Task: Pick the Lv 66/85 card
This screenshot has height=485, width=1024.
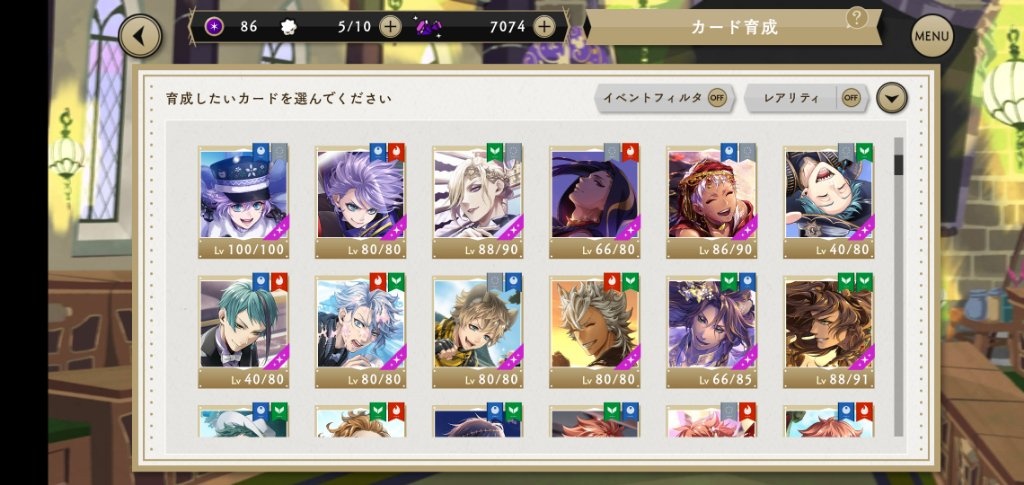Action: (711, 330)
